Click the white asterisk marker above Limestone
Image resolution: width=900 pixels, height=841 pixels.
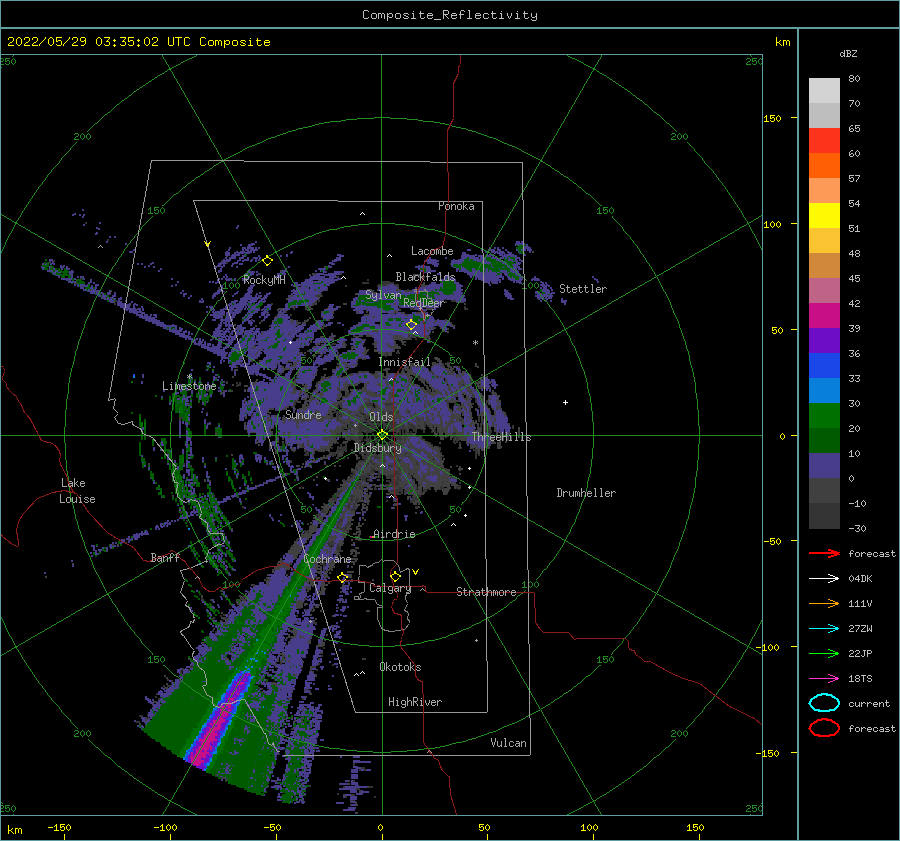point(189,377)
